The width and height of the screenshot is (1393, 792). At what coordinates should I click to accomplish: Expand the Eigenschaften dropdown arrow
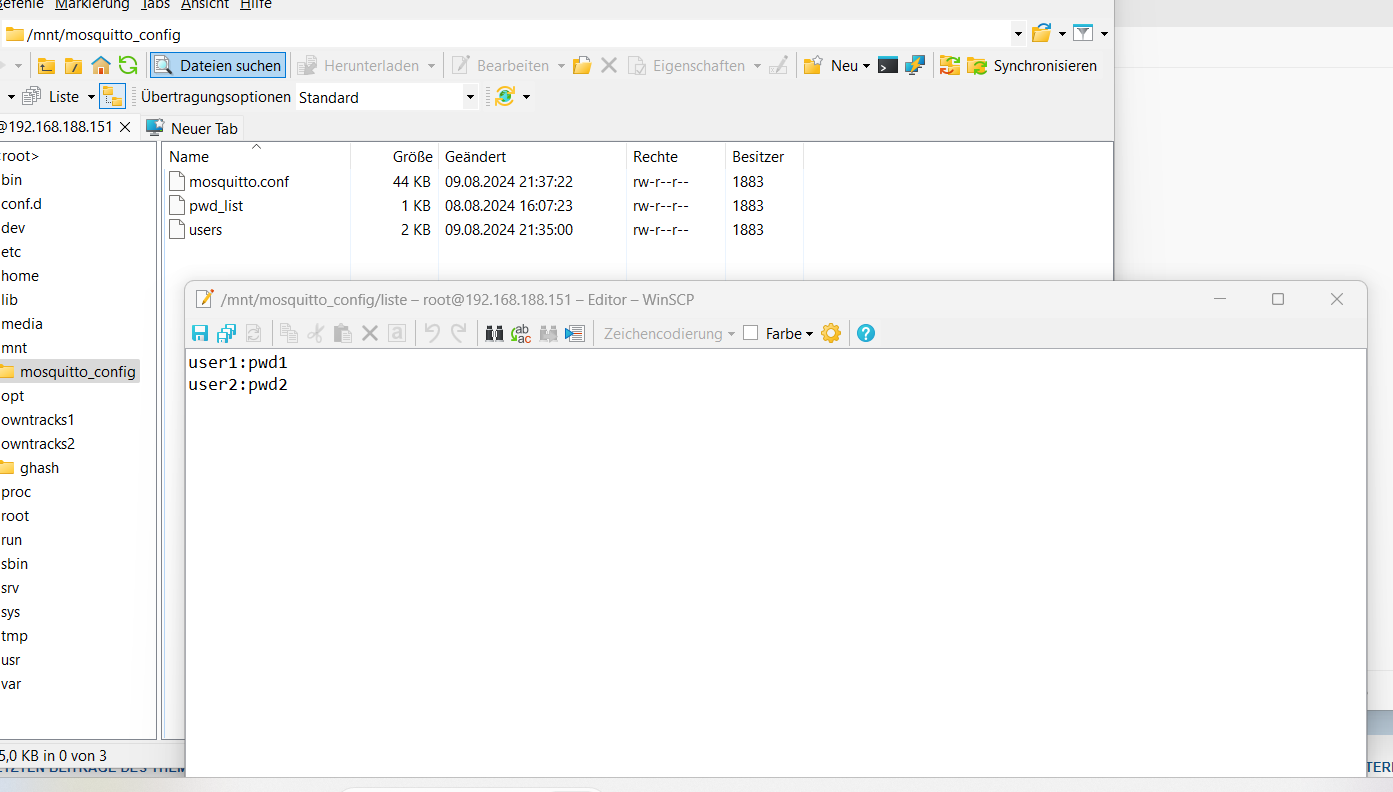pos(757,66)
